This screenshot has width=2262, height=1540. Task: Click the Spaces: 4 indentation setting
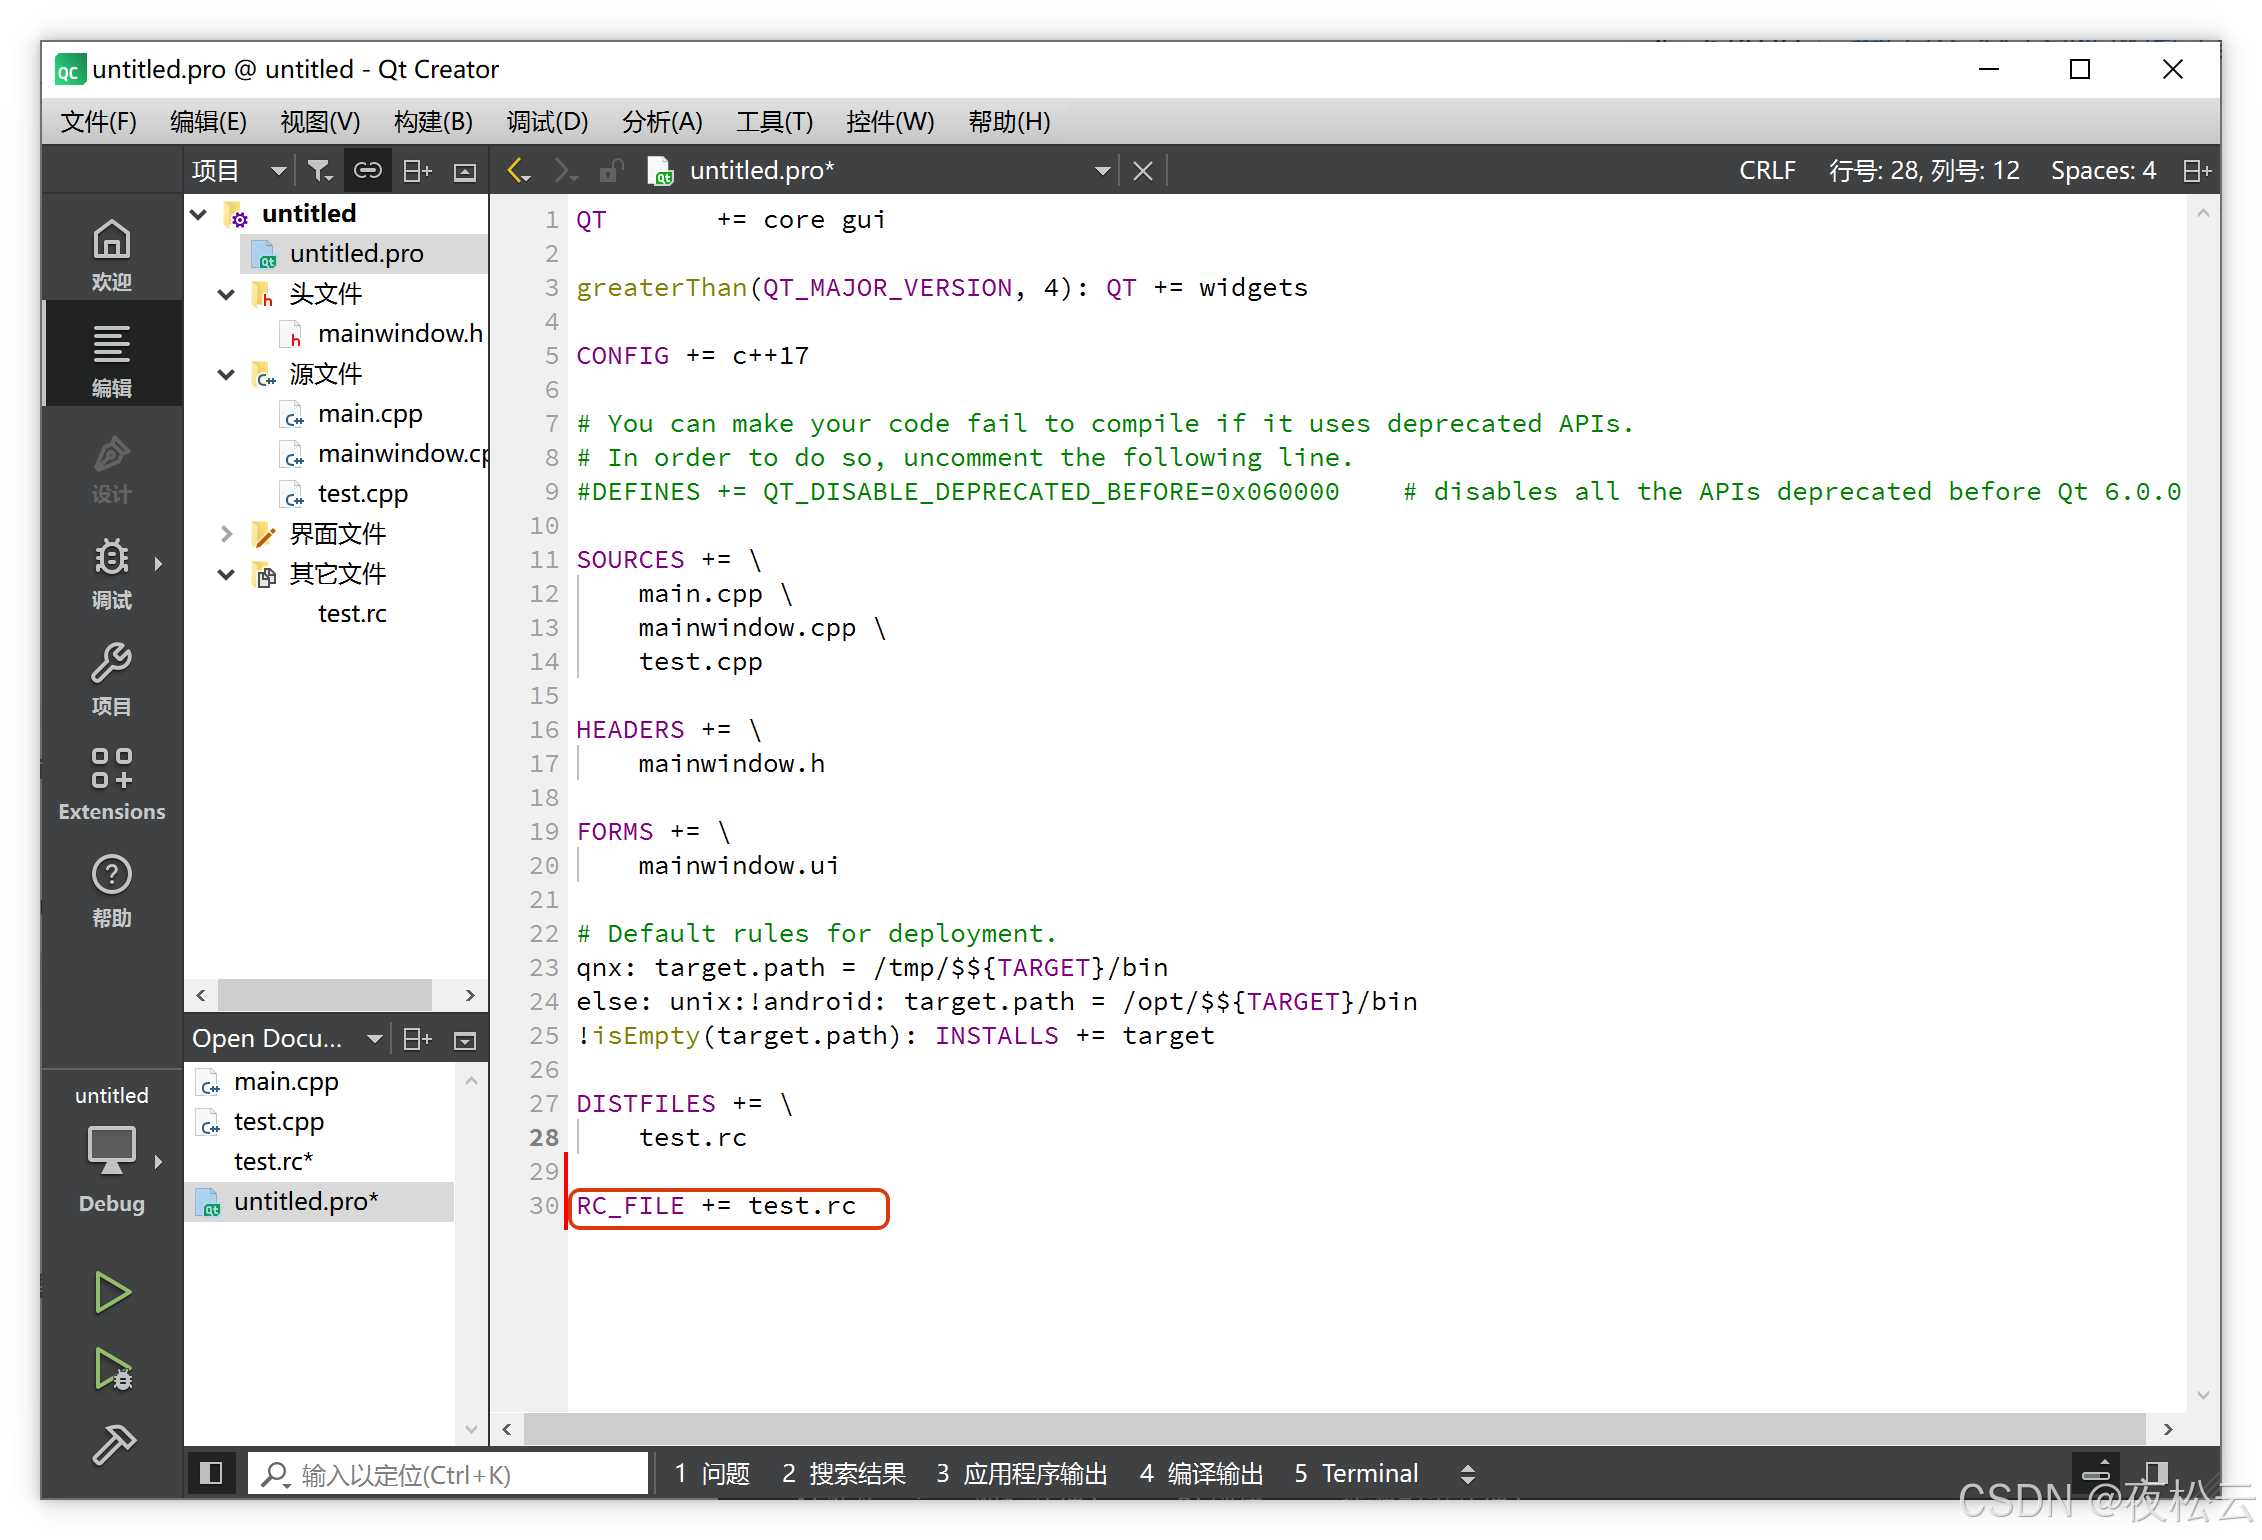point(2103,171)
